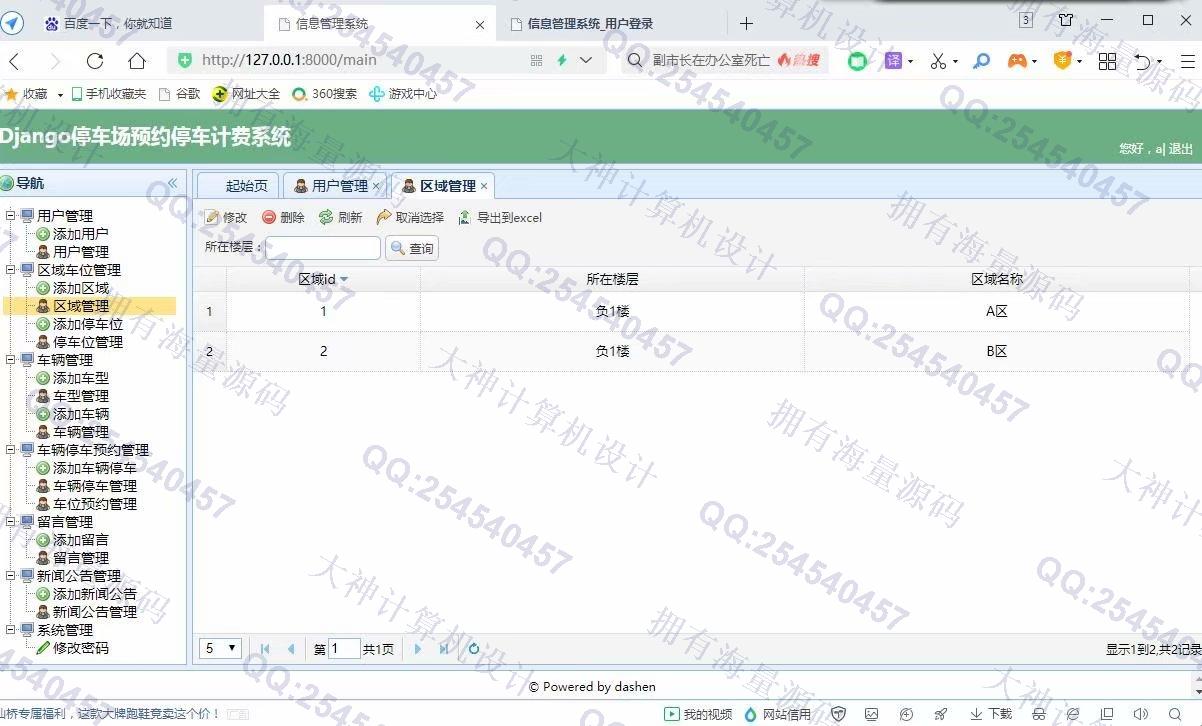1202x726 pixels.
Task: Click the 所在楼层 column header
Action: point(612,279)
